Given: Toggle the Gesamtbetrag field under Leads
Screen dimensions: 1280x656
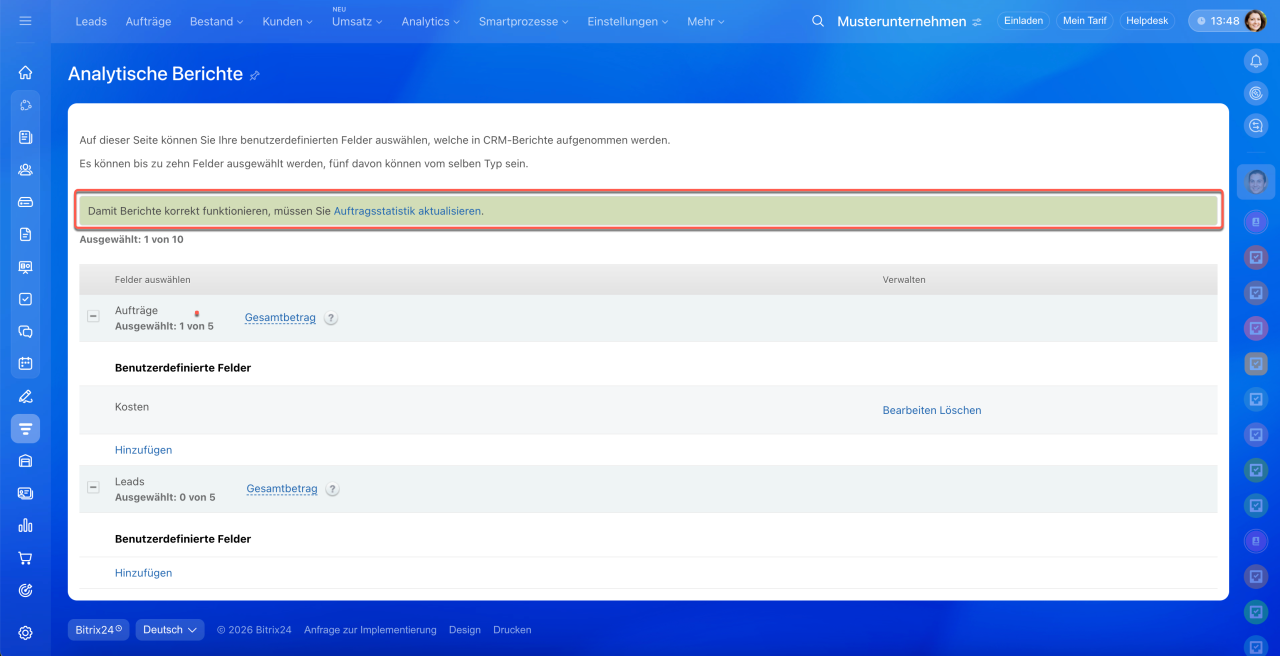Looking at the screenshot, I should tap(281, 489).
